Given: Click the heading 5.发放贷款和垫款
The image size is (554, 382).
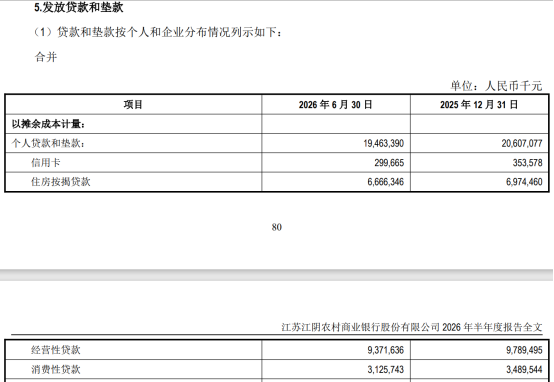Looking at the screenshot, I should (x=78, y=7).
